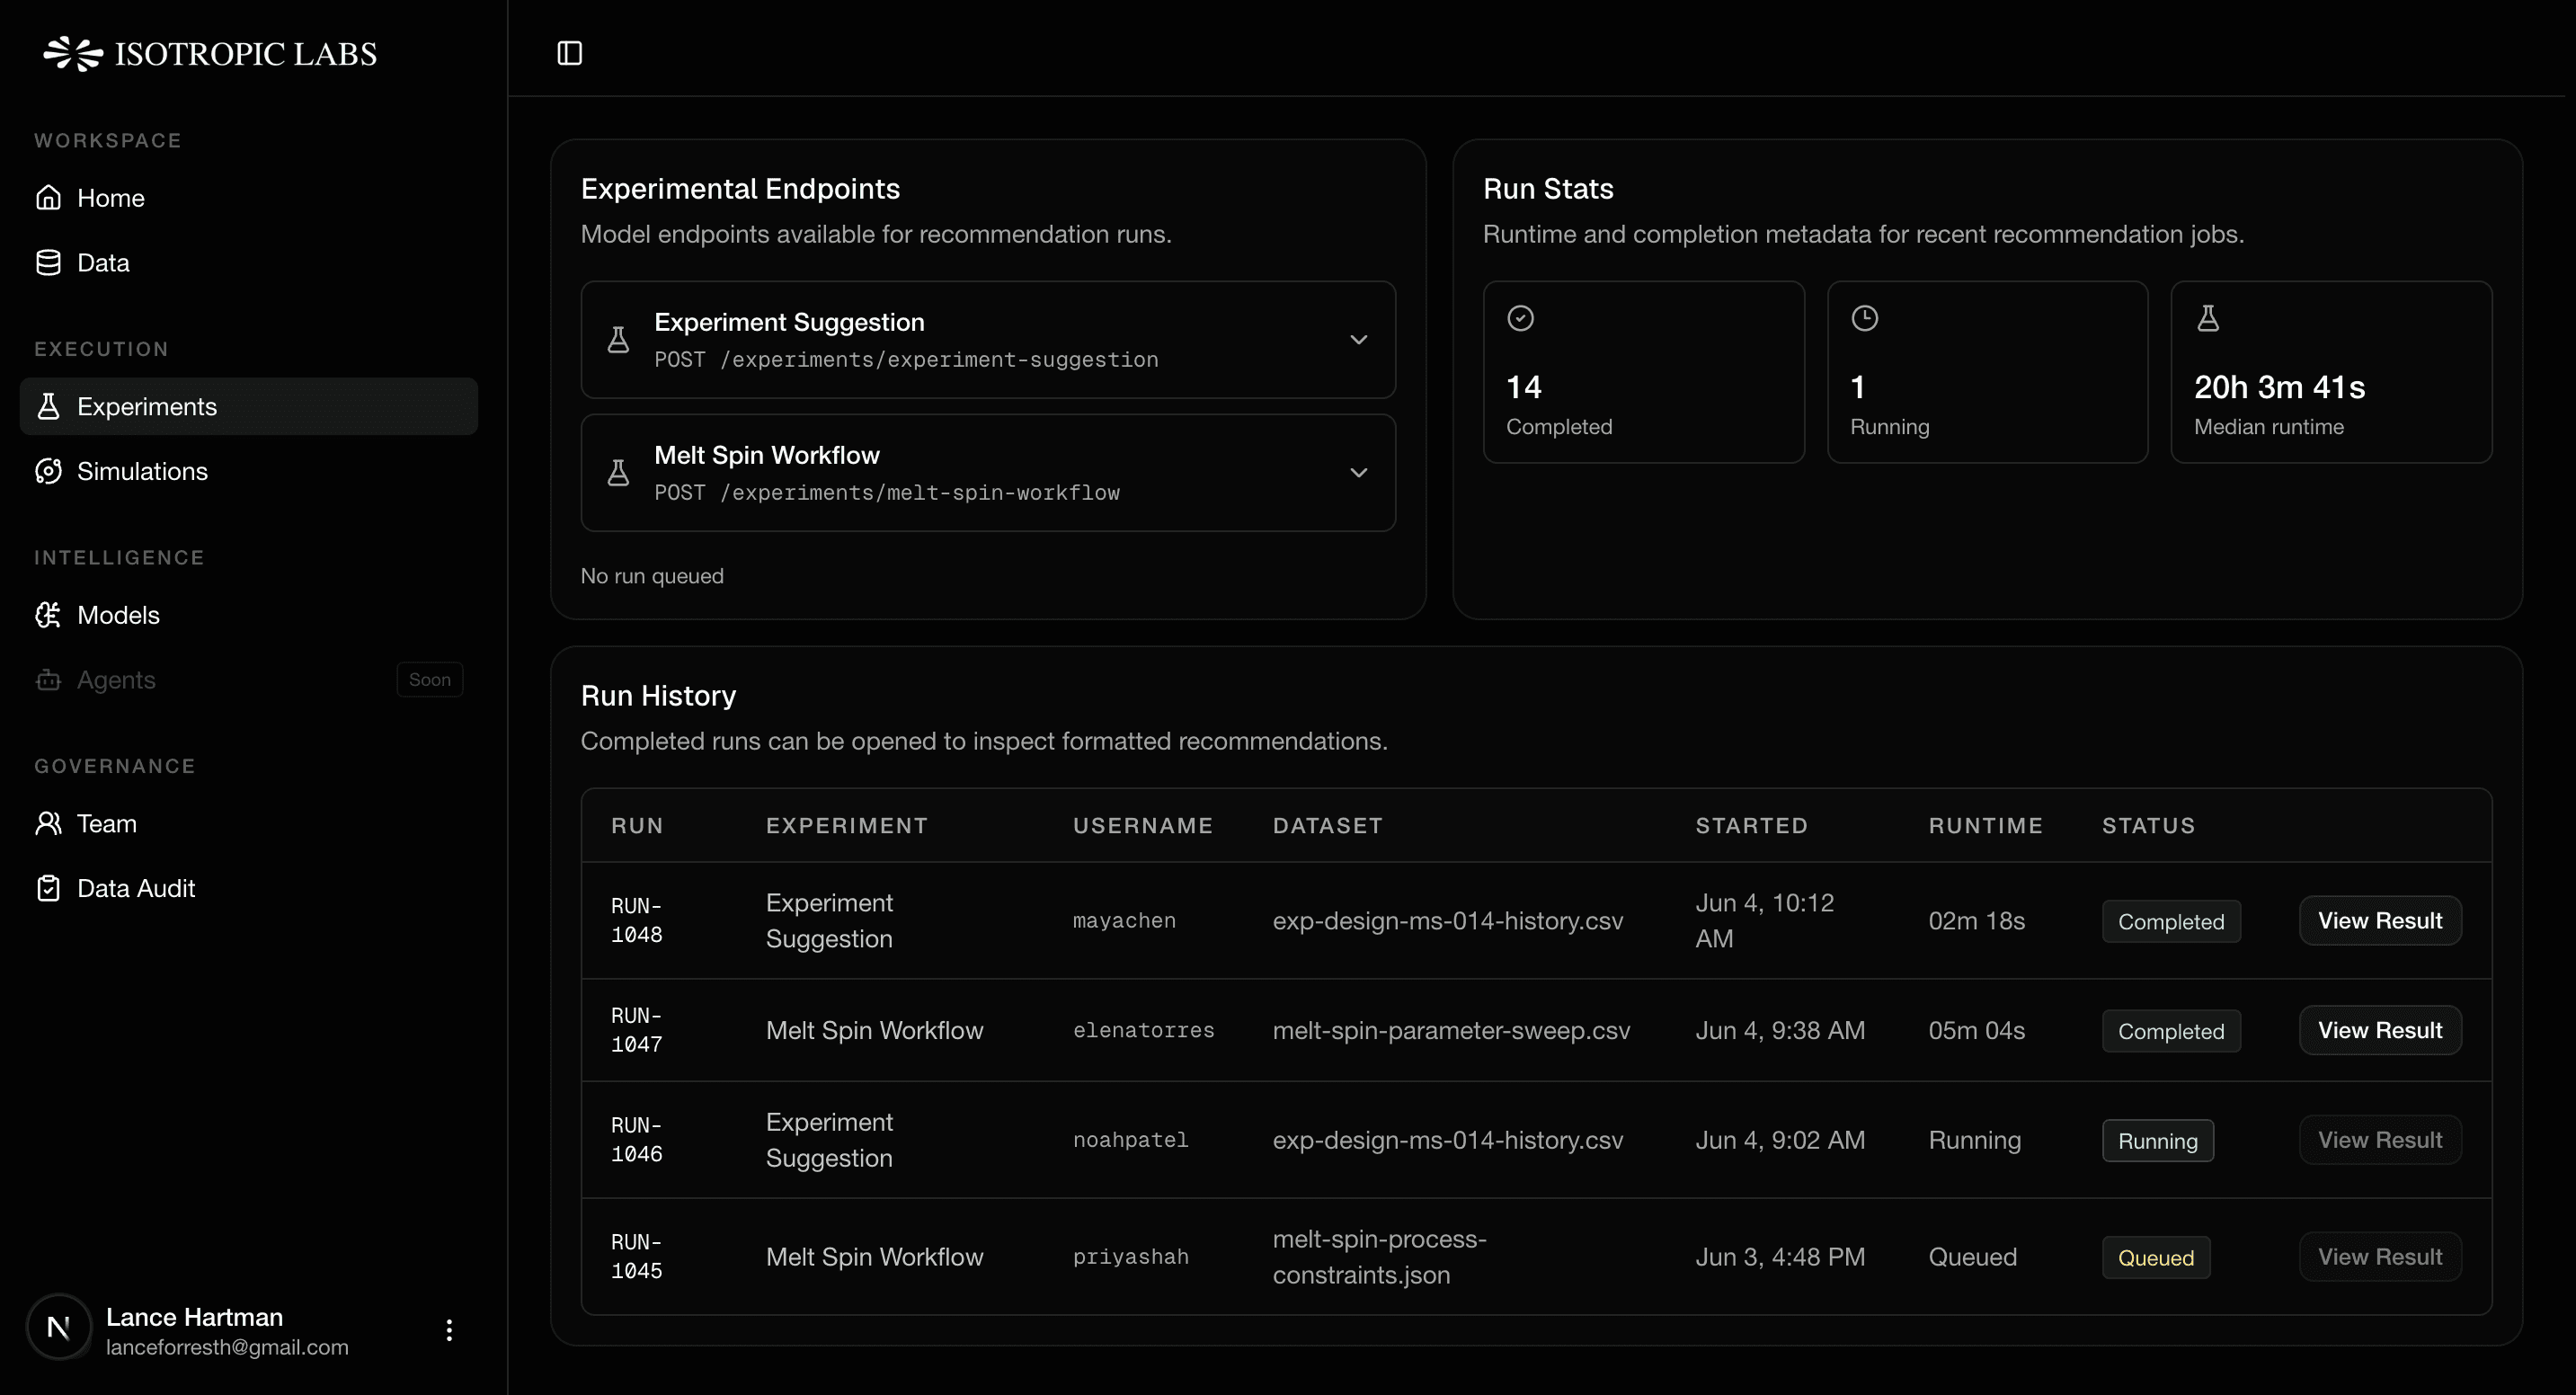Click the flask icon on Median runtime stat

2208,318
